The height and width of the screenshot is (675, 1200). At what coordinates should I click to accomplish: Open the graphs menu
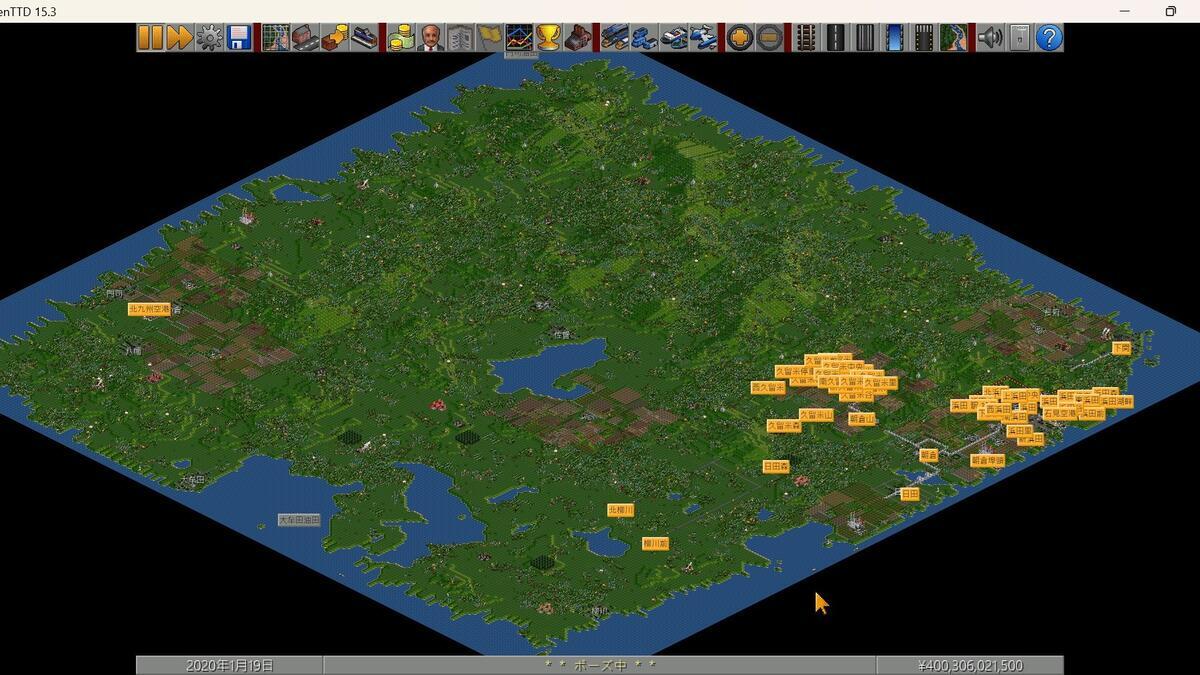click(x=518, y=38)
